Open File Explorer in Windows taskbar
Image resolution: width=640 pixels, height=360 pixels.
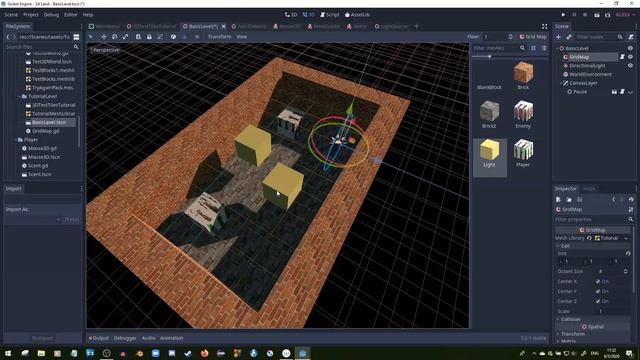point(41,353)
